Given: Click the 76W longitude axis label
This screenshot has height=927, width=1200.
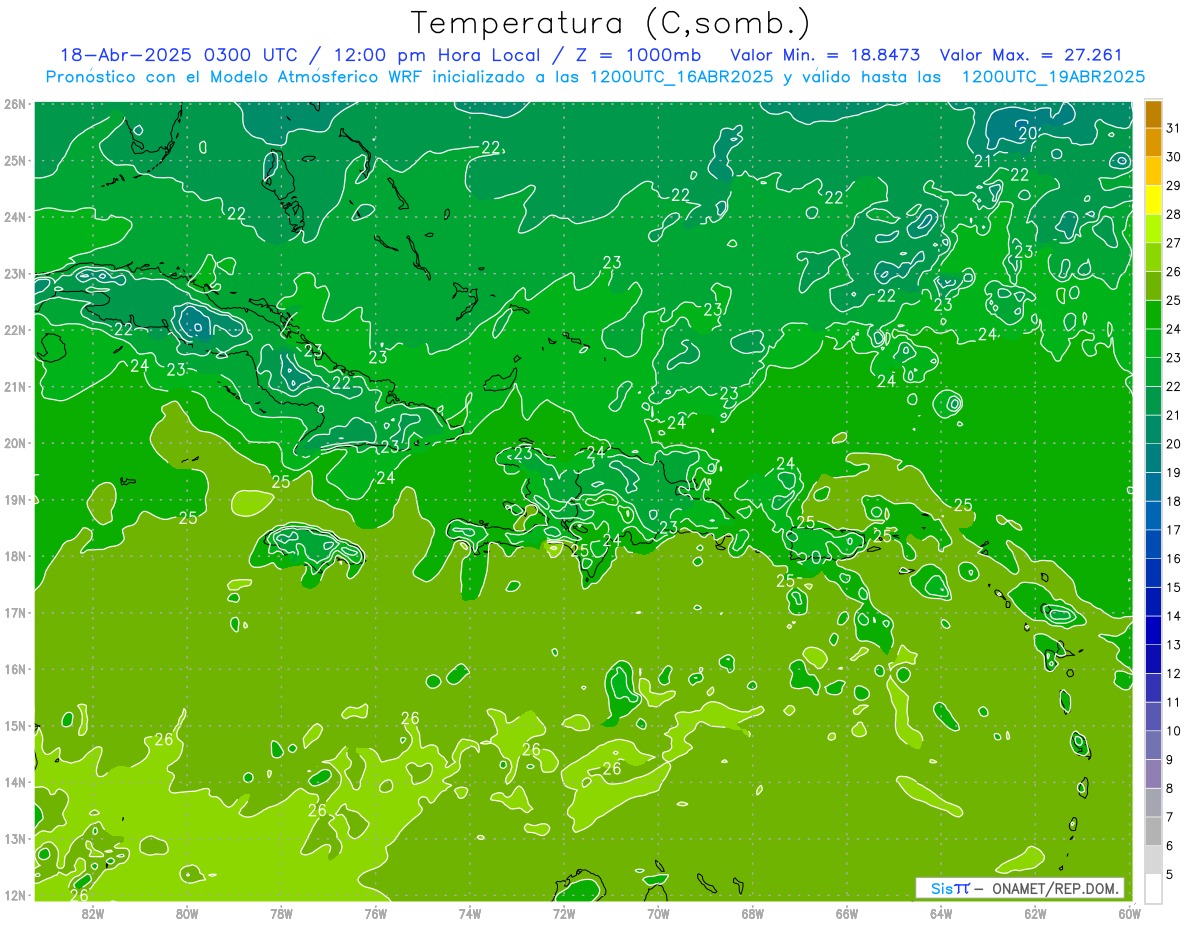Looking at the screenshot, I should pyautogui.click(x=375, y=912).
